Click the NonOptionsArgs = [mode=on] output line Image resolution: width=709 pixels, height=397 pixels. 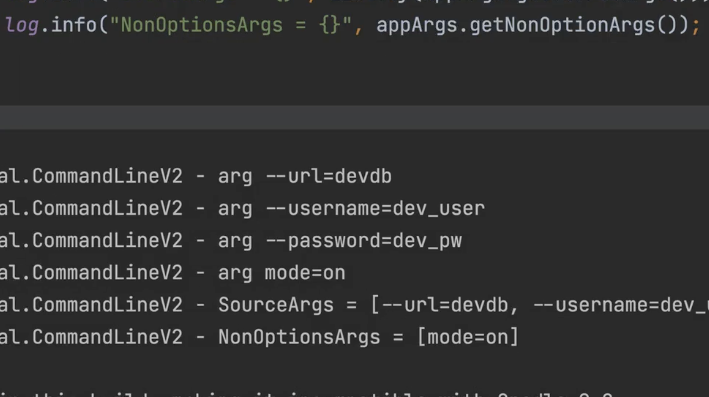click(260, 337)
